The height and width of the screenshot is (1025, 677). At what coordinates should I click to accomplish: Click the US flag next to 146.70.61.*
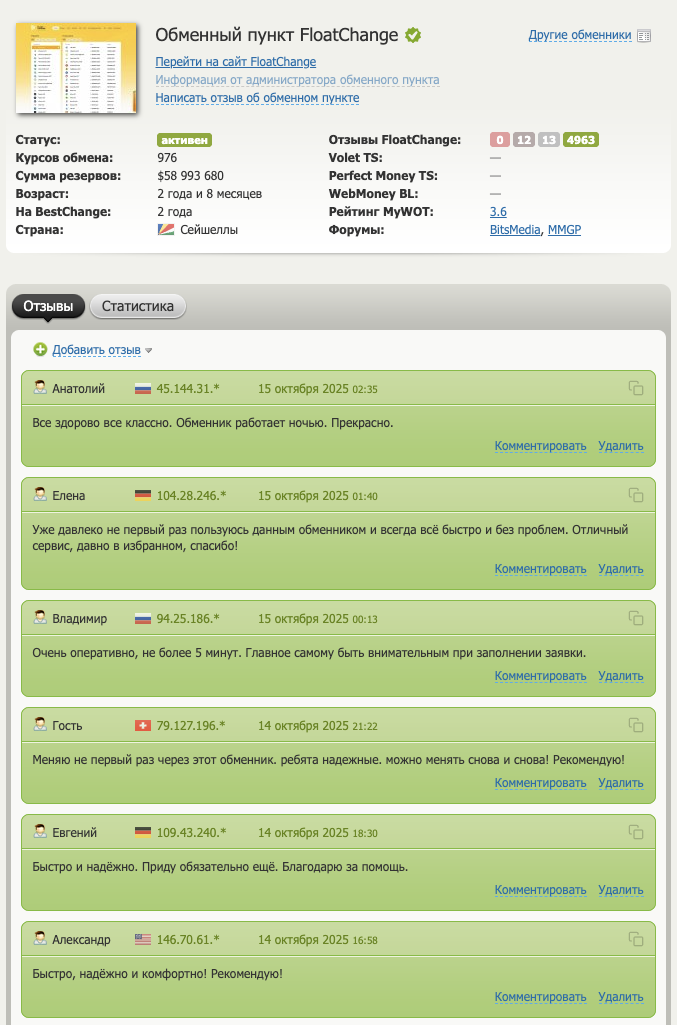tap(142, 940)
